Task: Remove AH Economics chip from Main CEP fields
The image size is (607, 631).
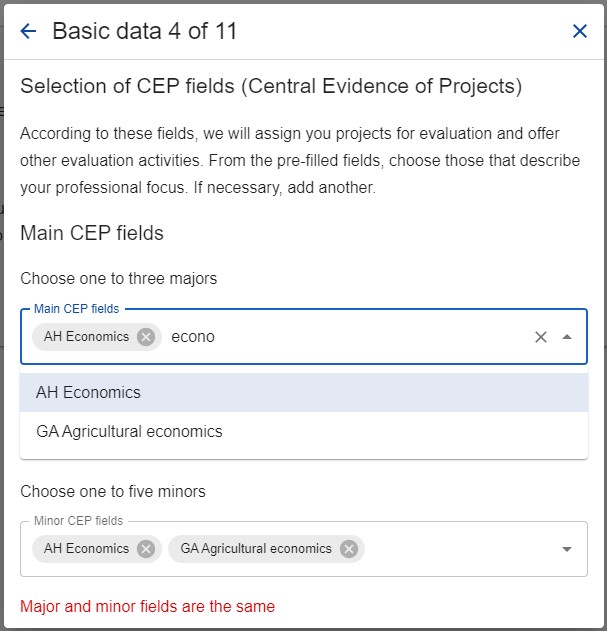Action: point(146,337)
